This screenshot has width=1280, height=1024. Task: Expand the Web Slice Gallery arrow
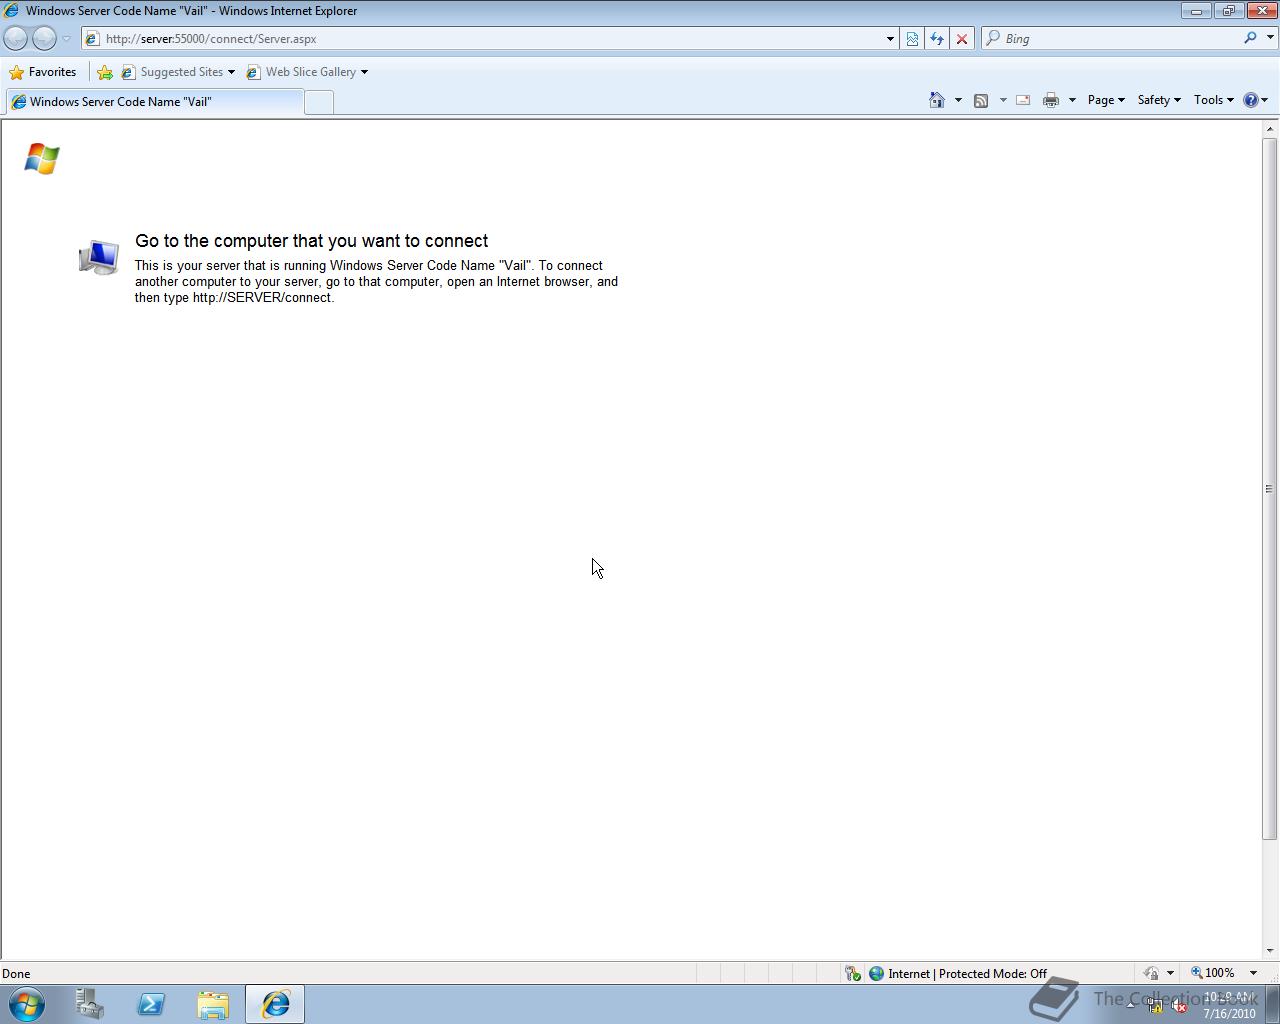[364, 72]
